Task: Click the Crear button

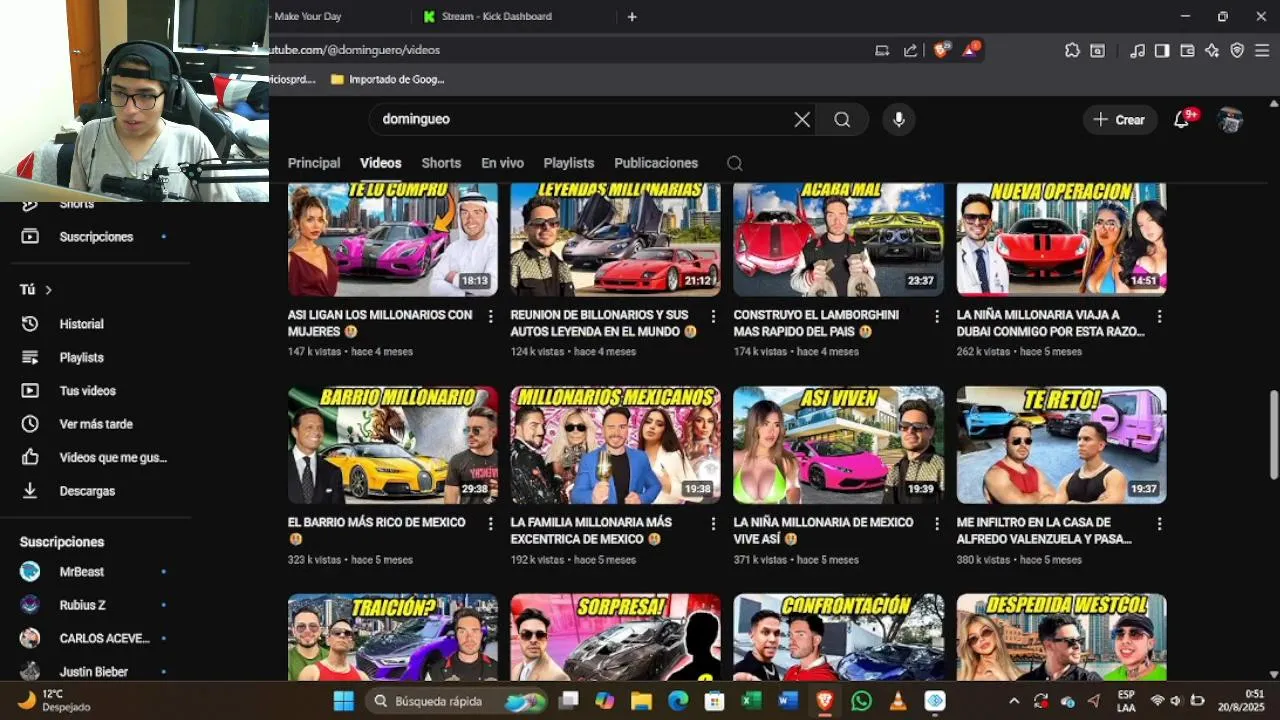Action: (x=1120, y=120)
